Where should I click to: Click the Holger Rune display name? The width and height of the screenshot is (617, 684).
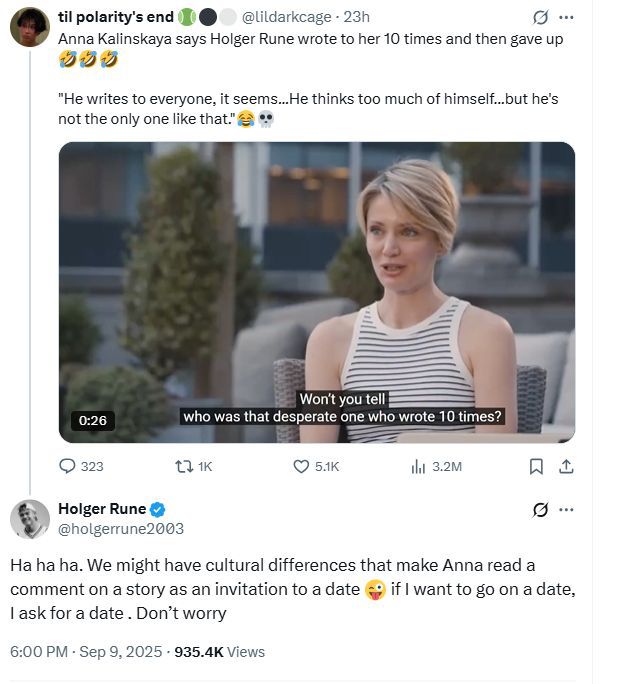point(103,509)
